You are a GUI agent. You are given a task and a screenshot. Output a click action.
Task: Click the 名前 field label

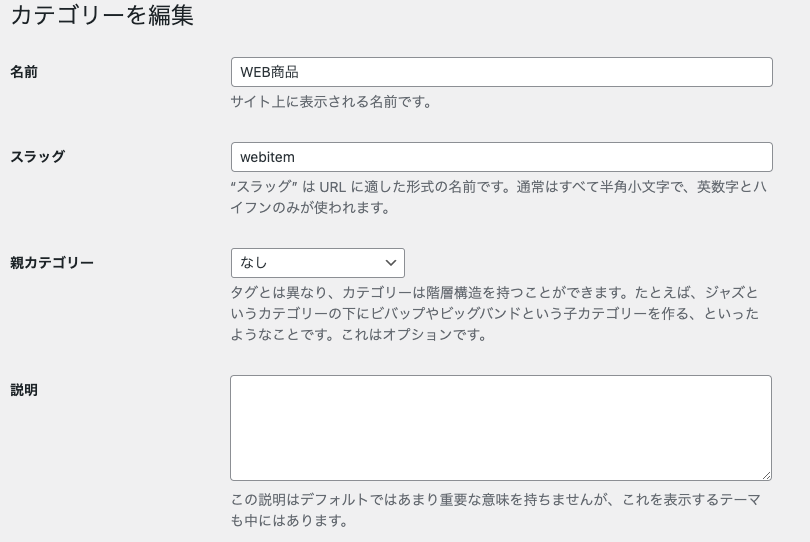pos(24,72)
